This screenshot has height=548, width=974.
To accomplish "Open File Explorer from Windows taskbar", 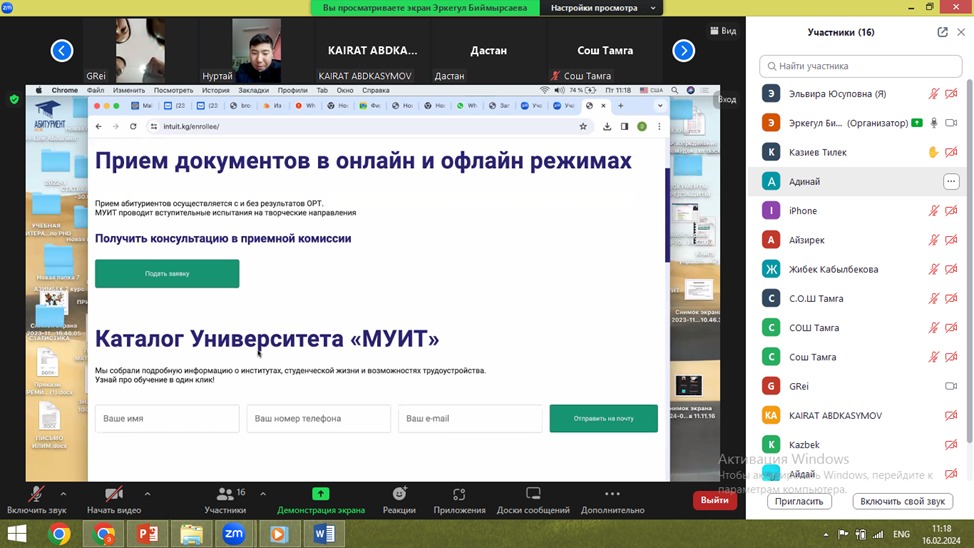I will tap(191, 534).
